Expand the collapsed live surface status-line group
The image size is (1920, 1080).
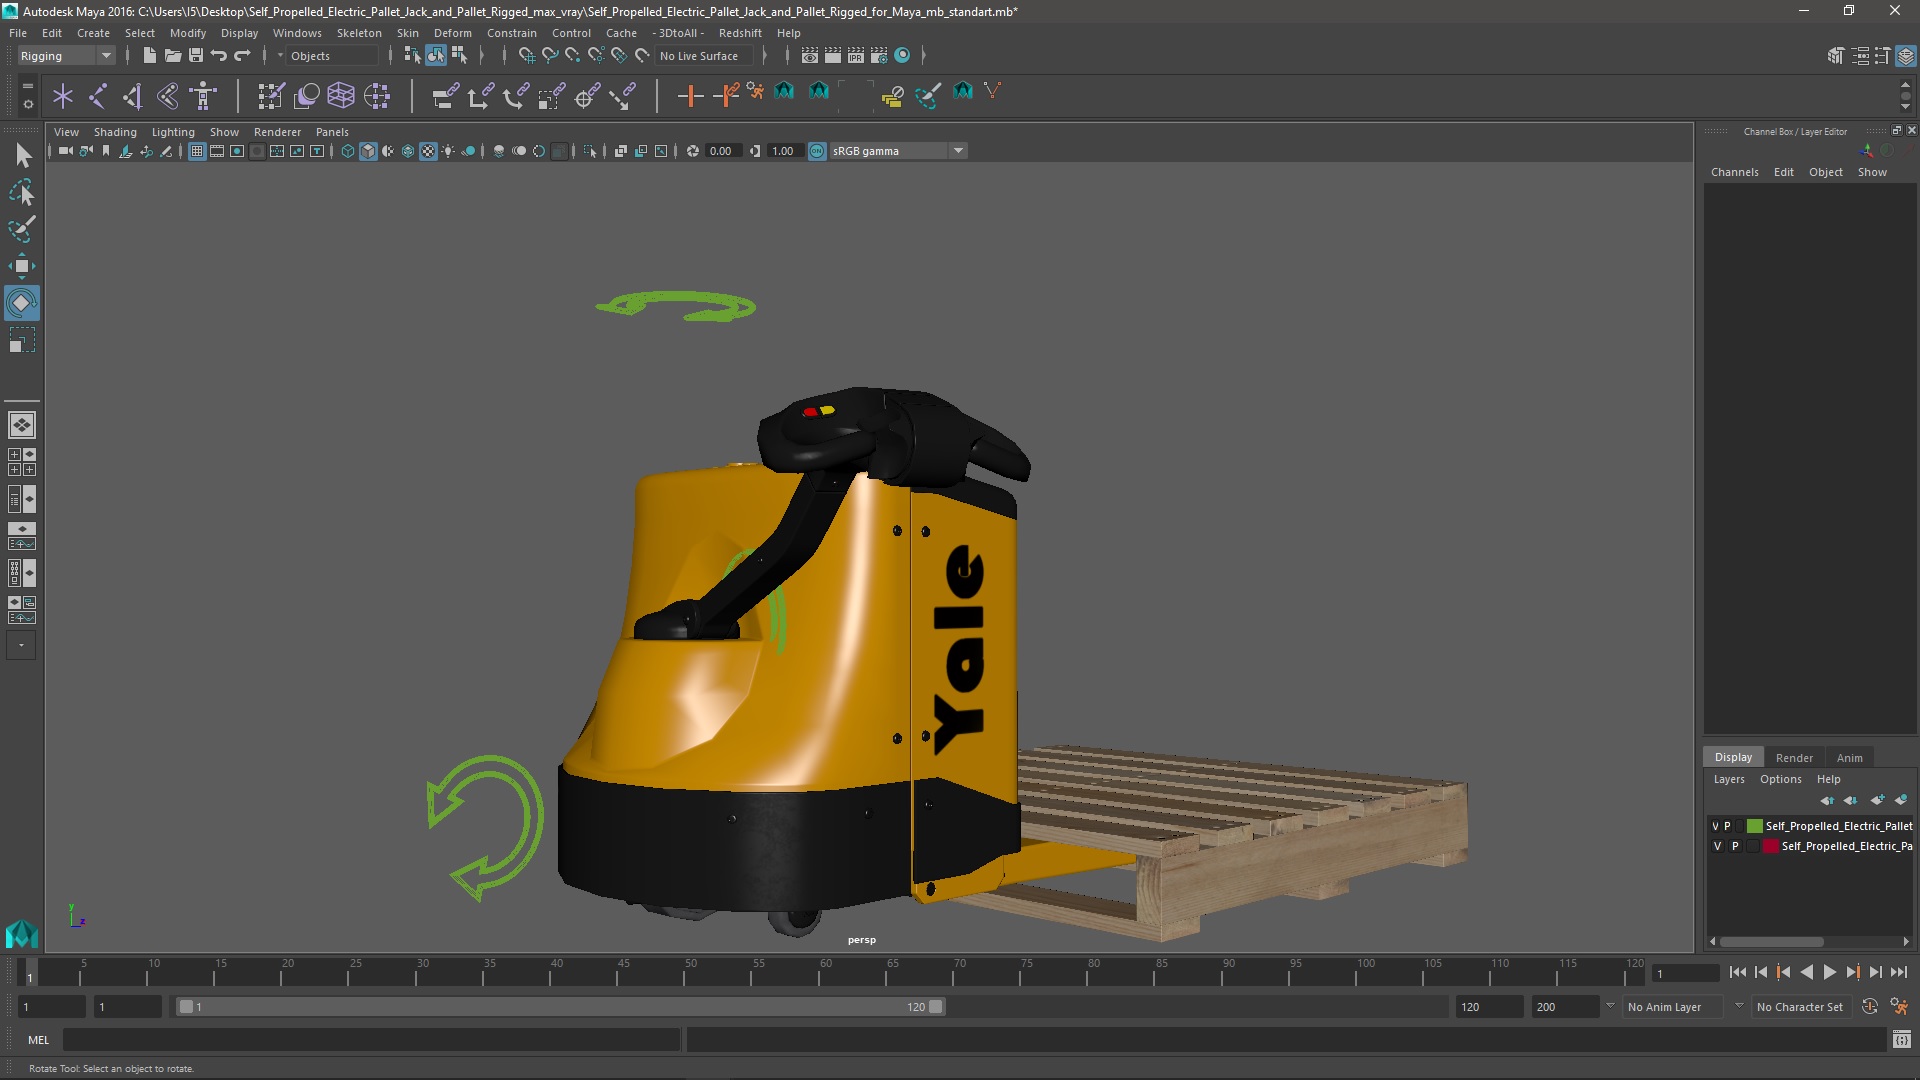764,56
